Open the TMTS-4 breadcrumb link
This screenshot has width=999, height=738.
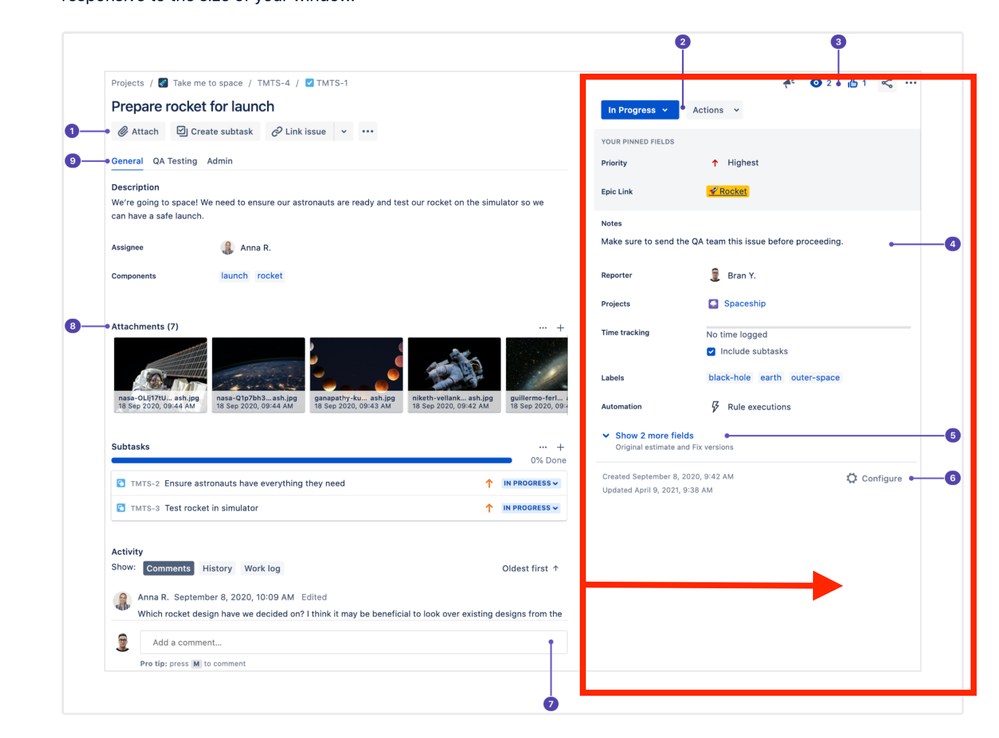tap(273, 83)
